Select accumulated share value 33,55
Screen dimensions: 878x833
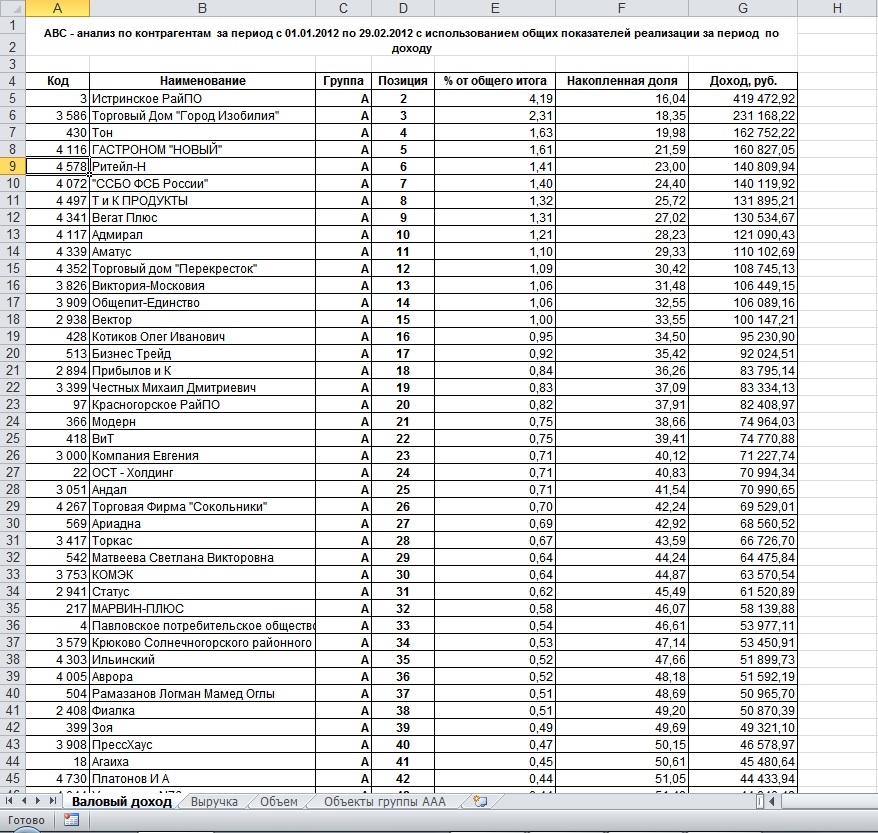[622, 319]
